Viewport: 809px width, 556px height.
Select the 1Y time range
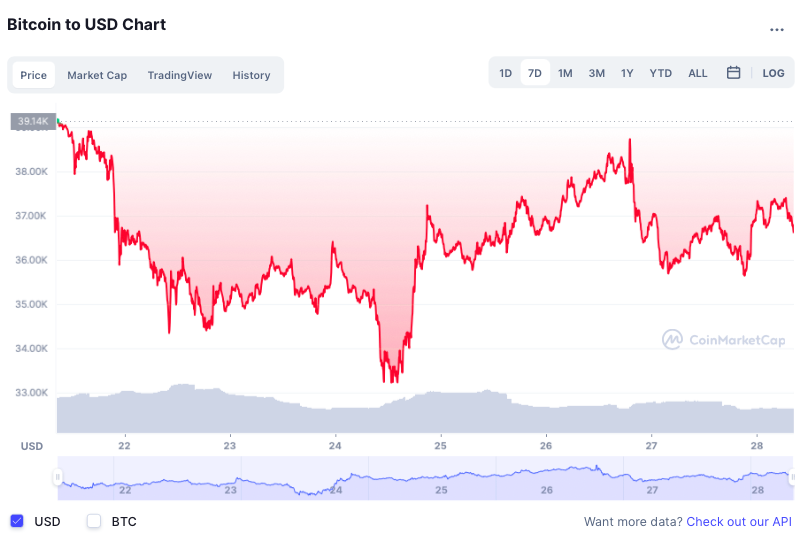pos(627,73)
